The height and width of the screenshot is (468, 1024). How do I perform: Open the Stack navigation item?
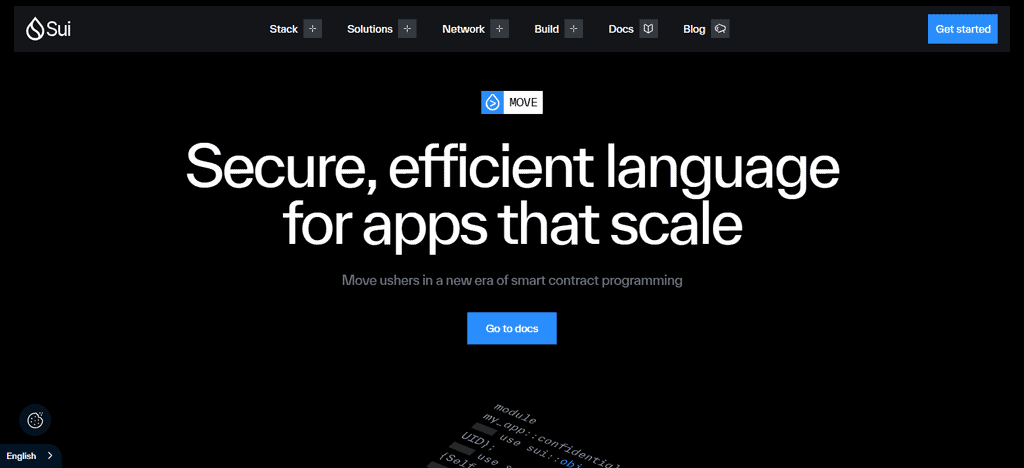pos(283,29)
